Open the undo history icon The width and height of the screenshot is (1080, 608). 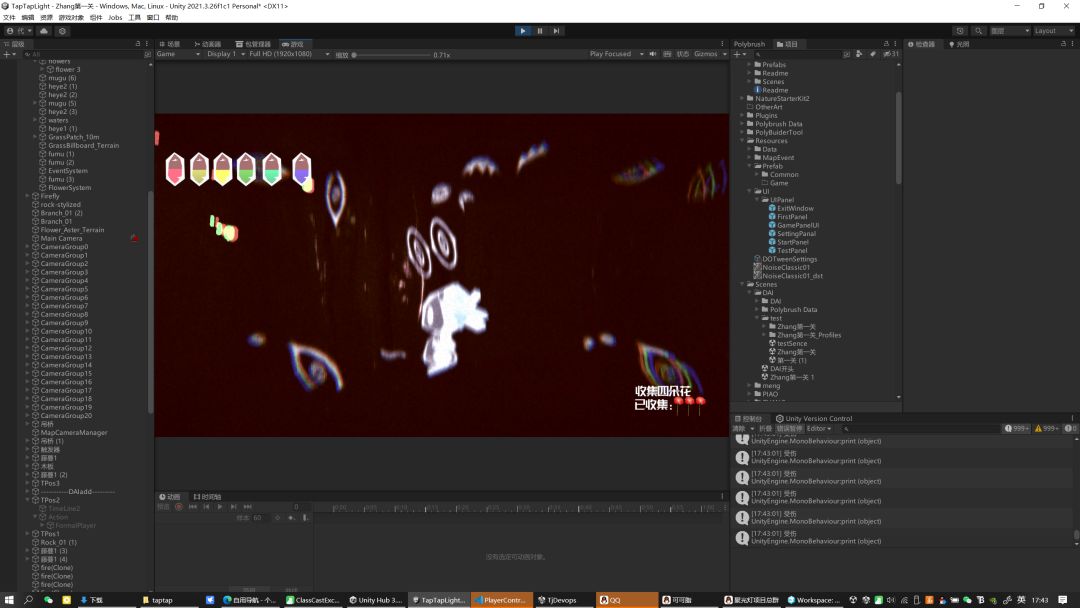tap(960, 31)
